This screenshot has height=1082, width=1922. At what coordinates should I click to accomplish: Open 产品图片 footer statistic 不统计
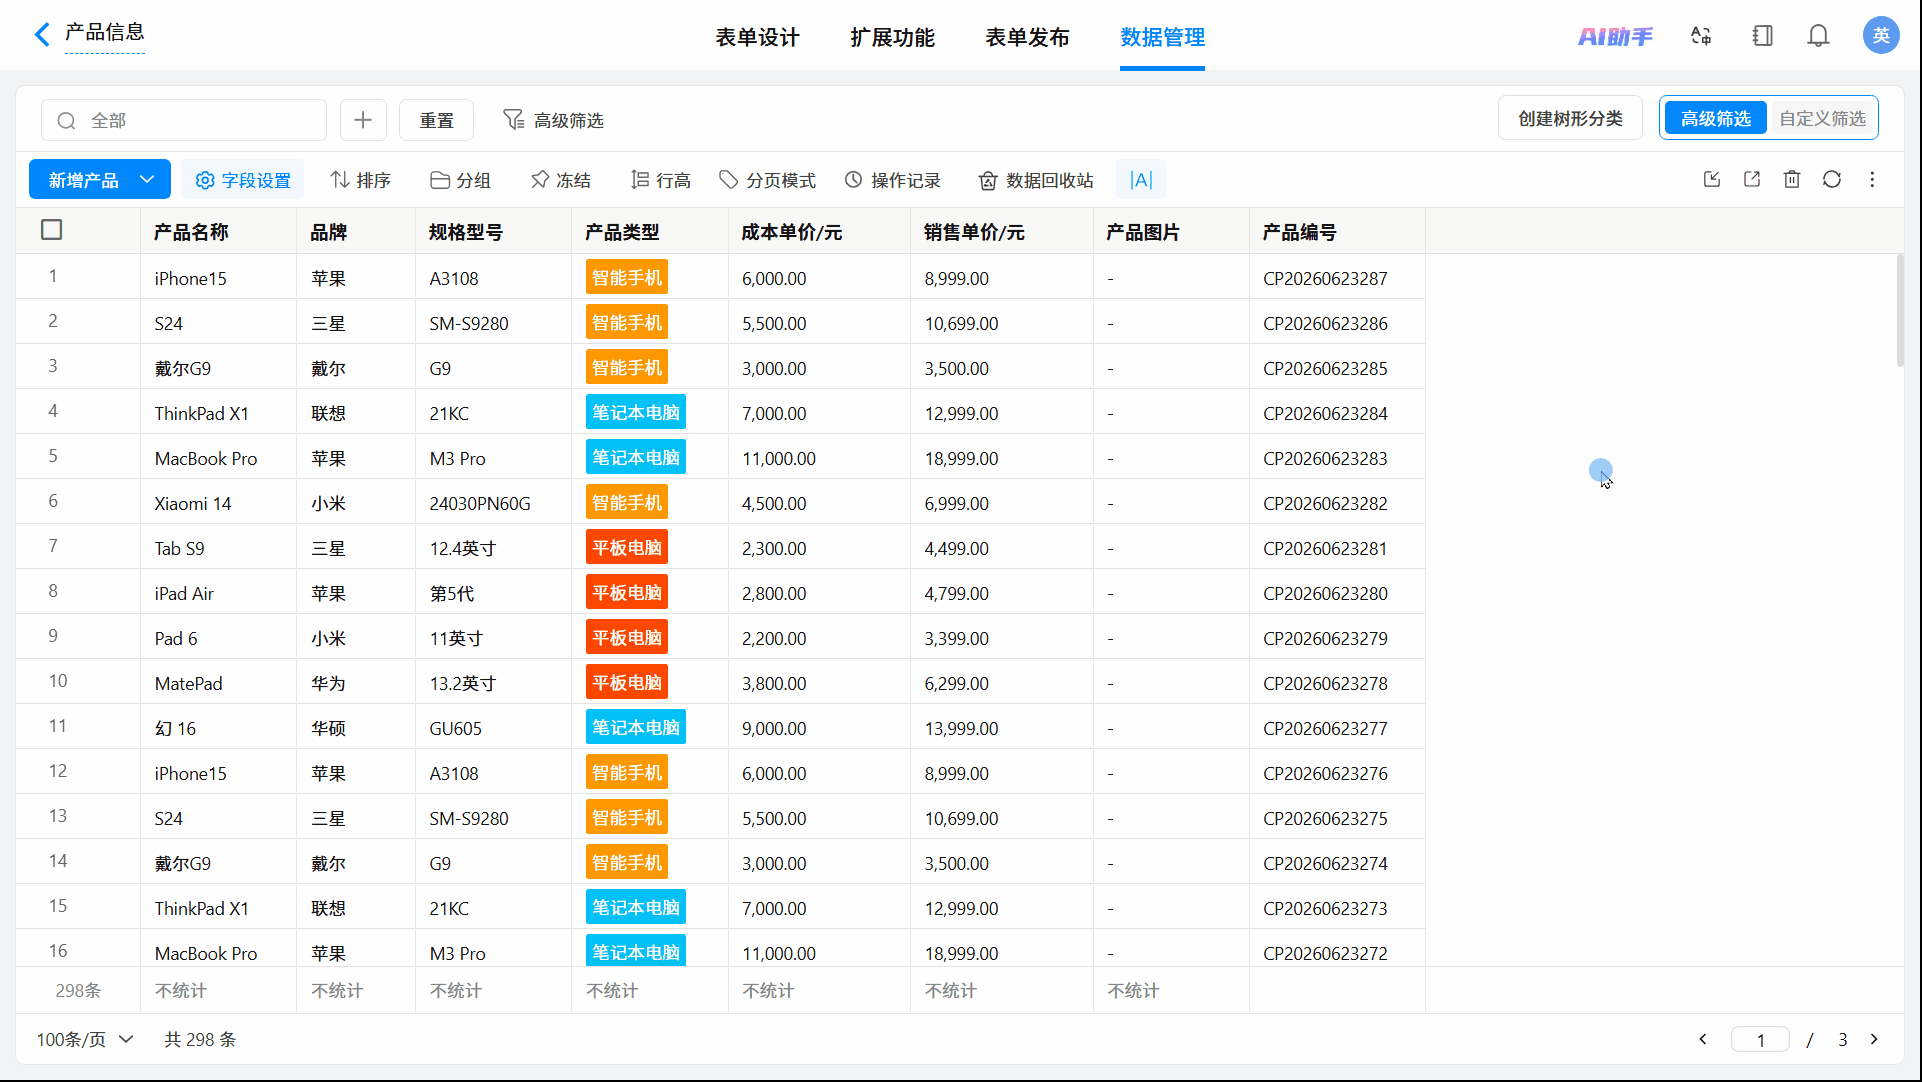[x=1133, y=991]
